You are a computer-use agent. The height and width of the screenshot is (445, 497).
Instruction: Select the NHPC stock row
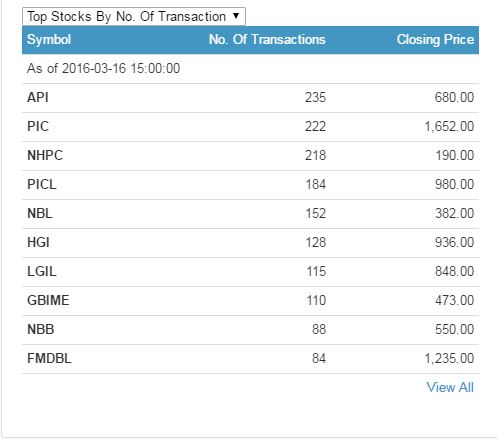(x=250, y=156)
